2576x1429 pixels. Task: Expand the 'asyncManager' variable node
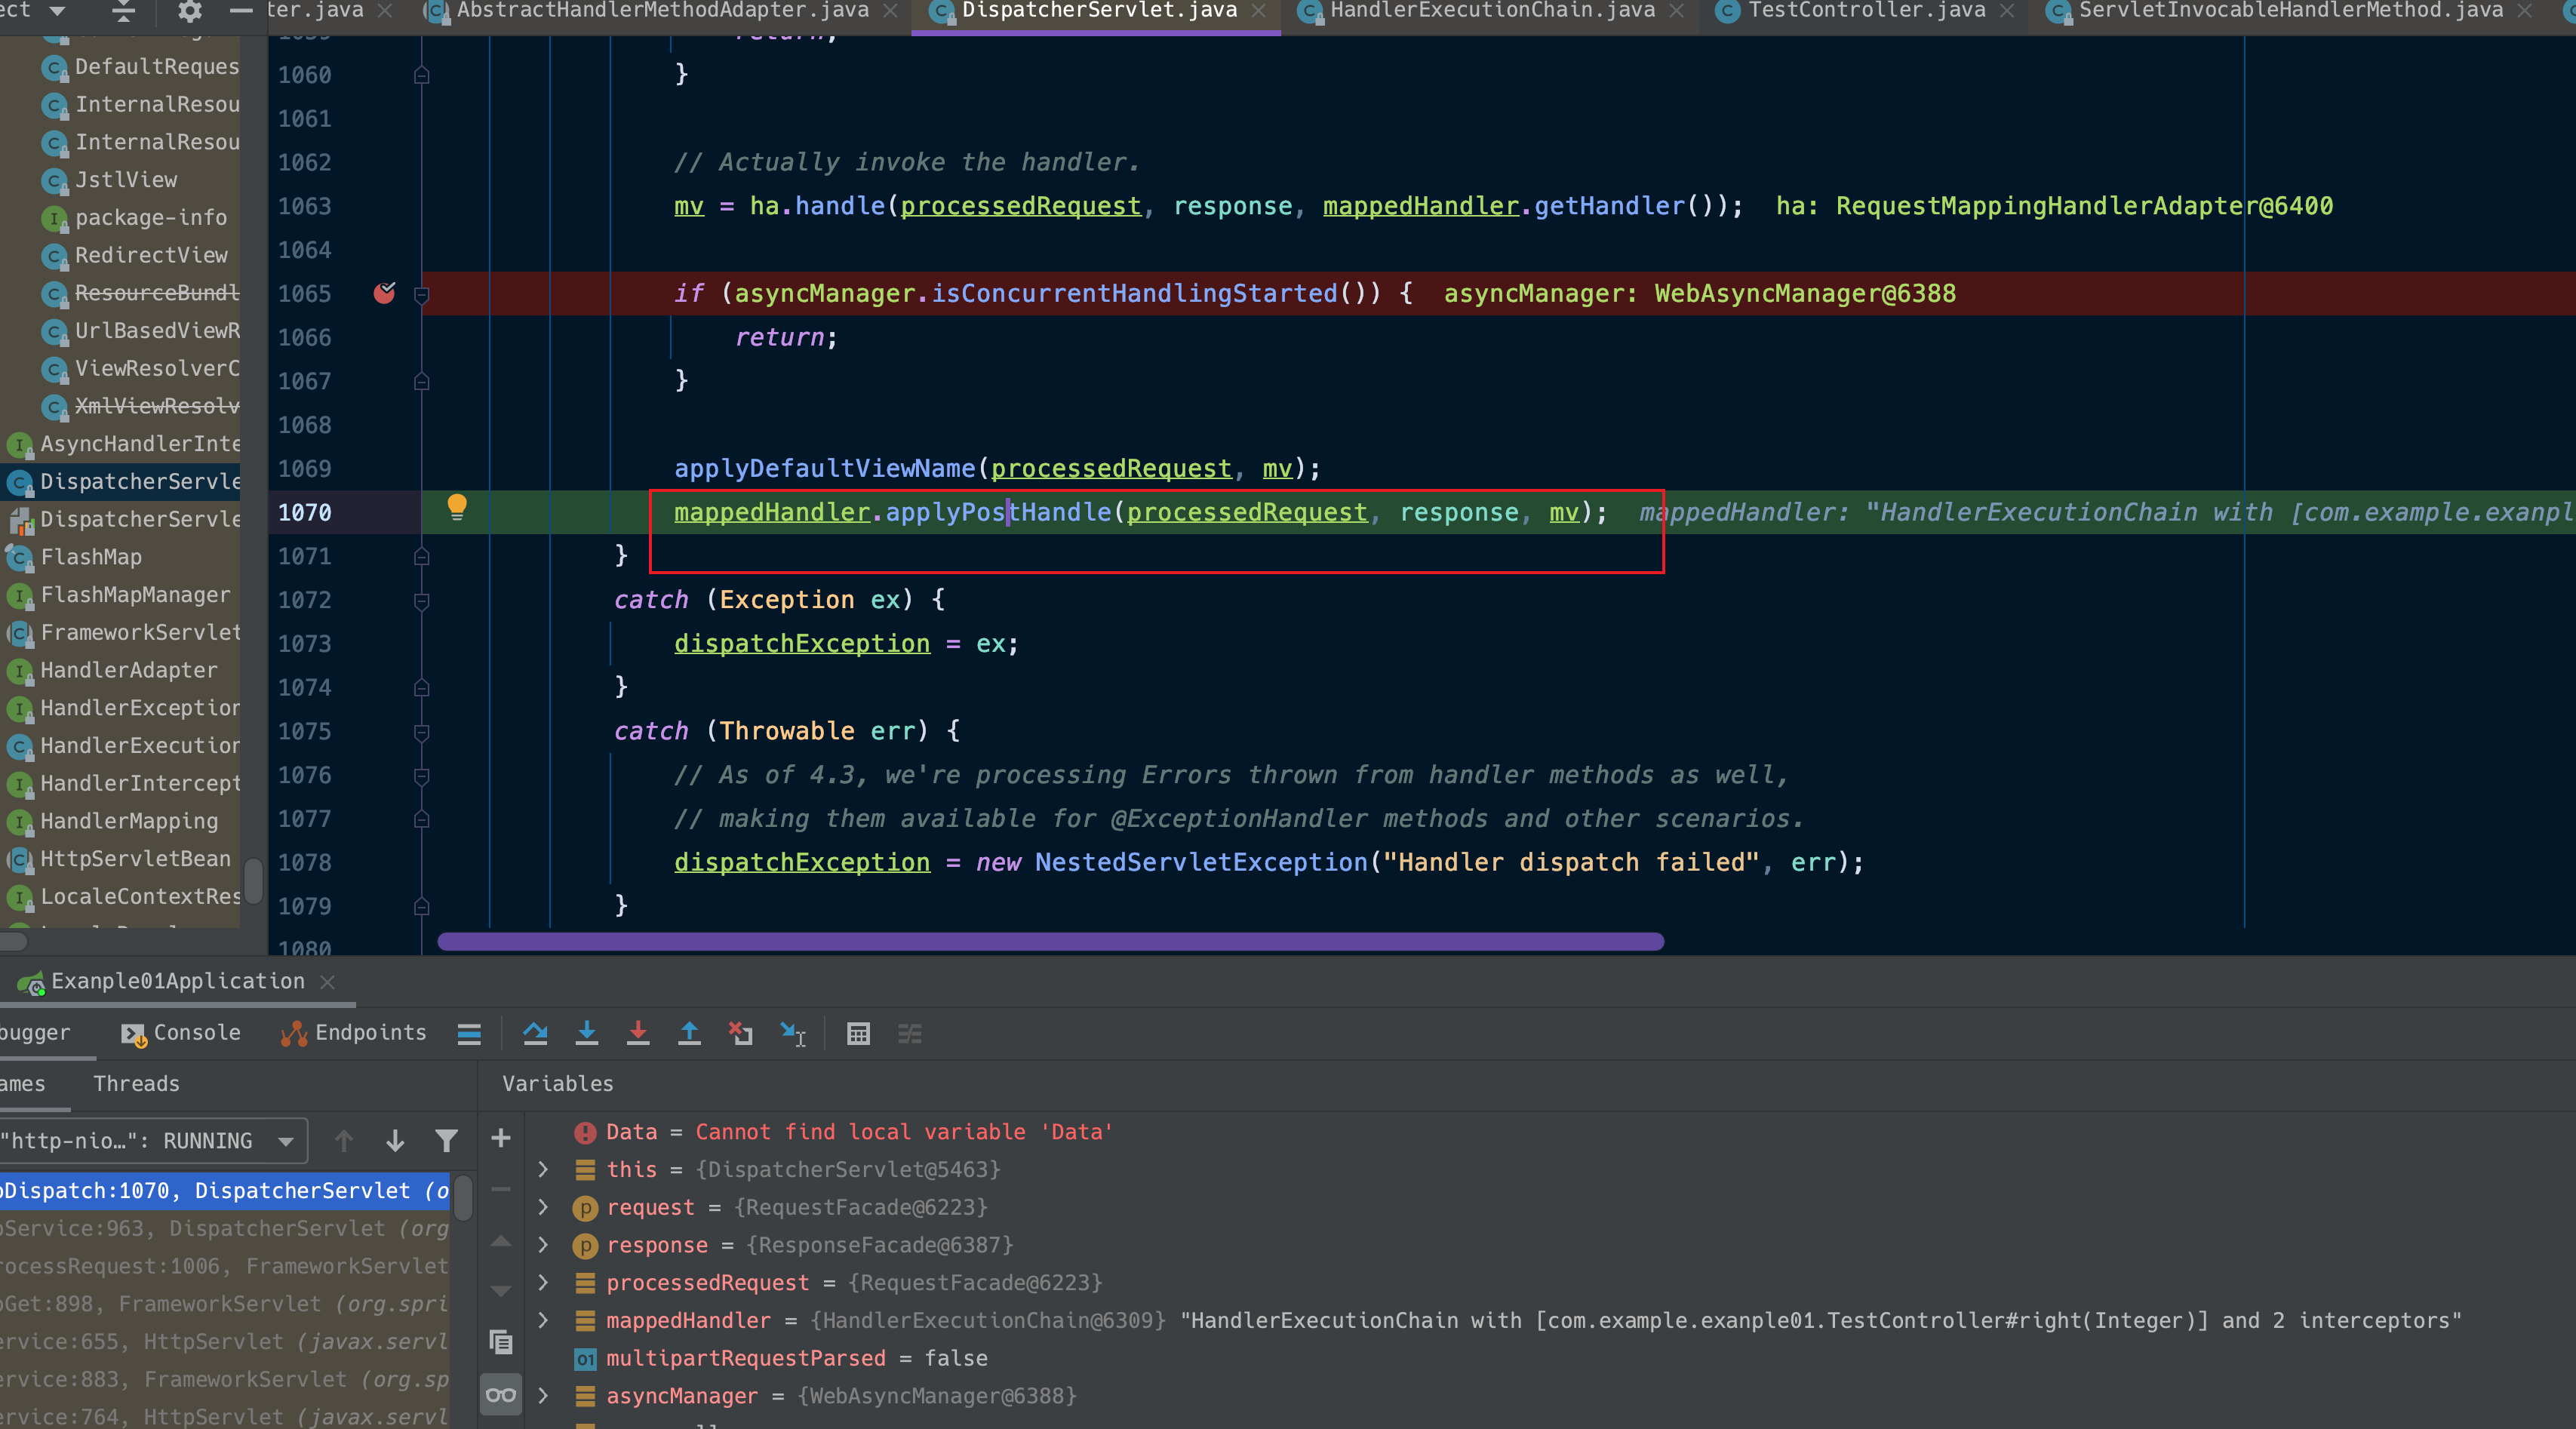click(543, 1396)
